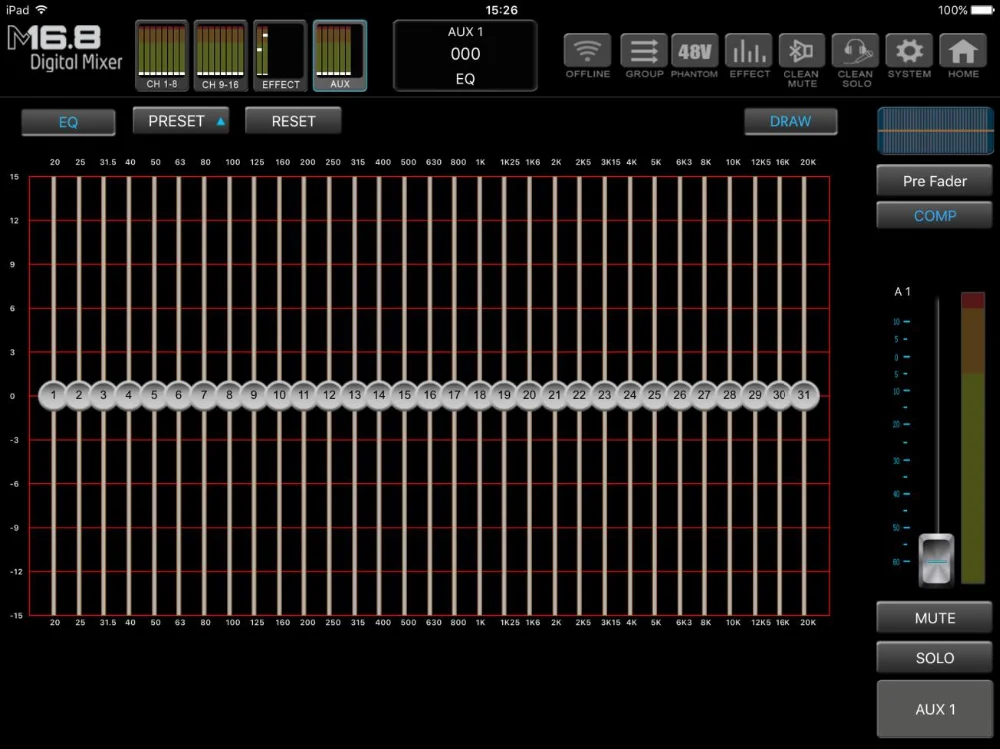
Task: Select EQ band 8 knob at 100 Hz
Action: pos(229,395)
